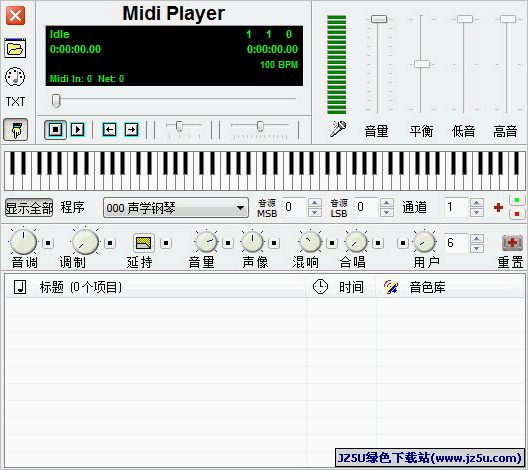This screenshot has height=470, width=528.
Task: Open a MIDI file with folder icon
Action: pos(15,48)
